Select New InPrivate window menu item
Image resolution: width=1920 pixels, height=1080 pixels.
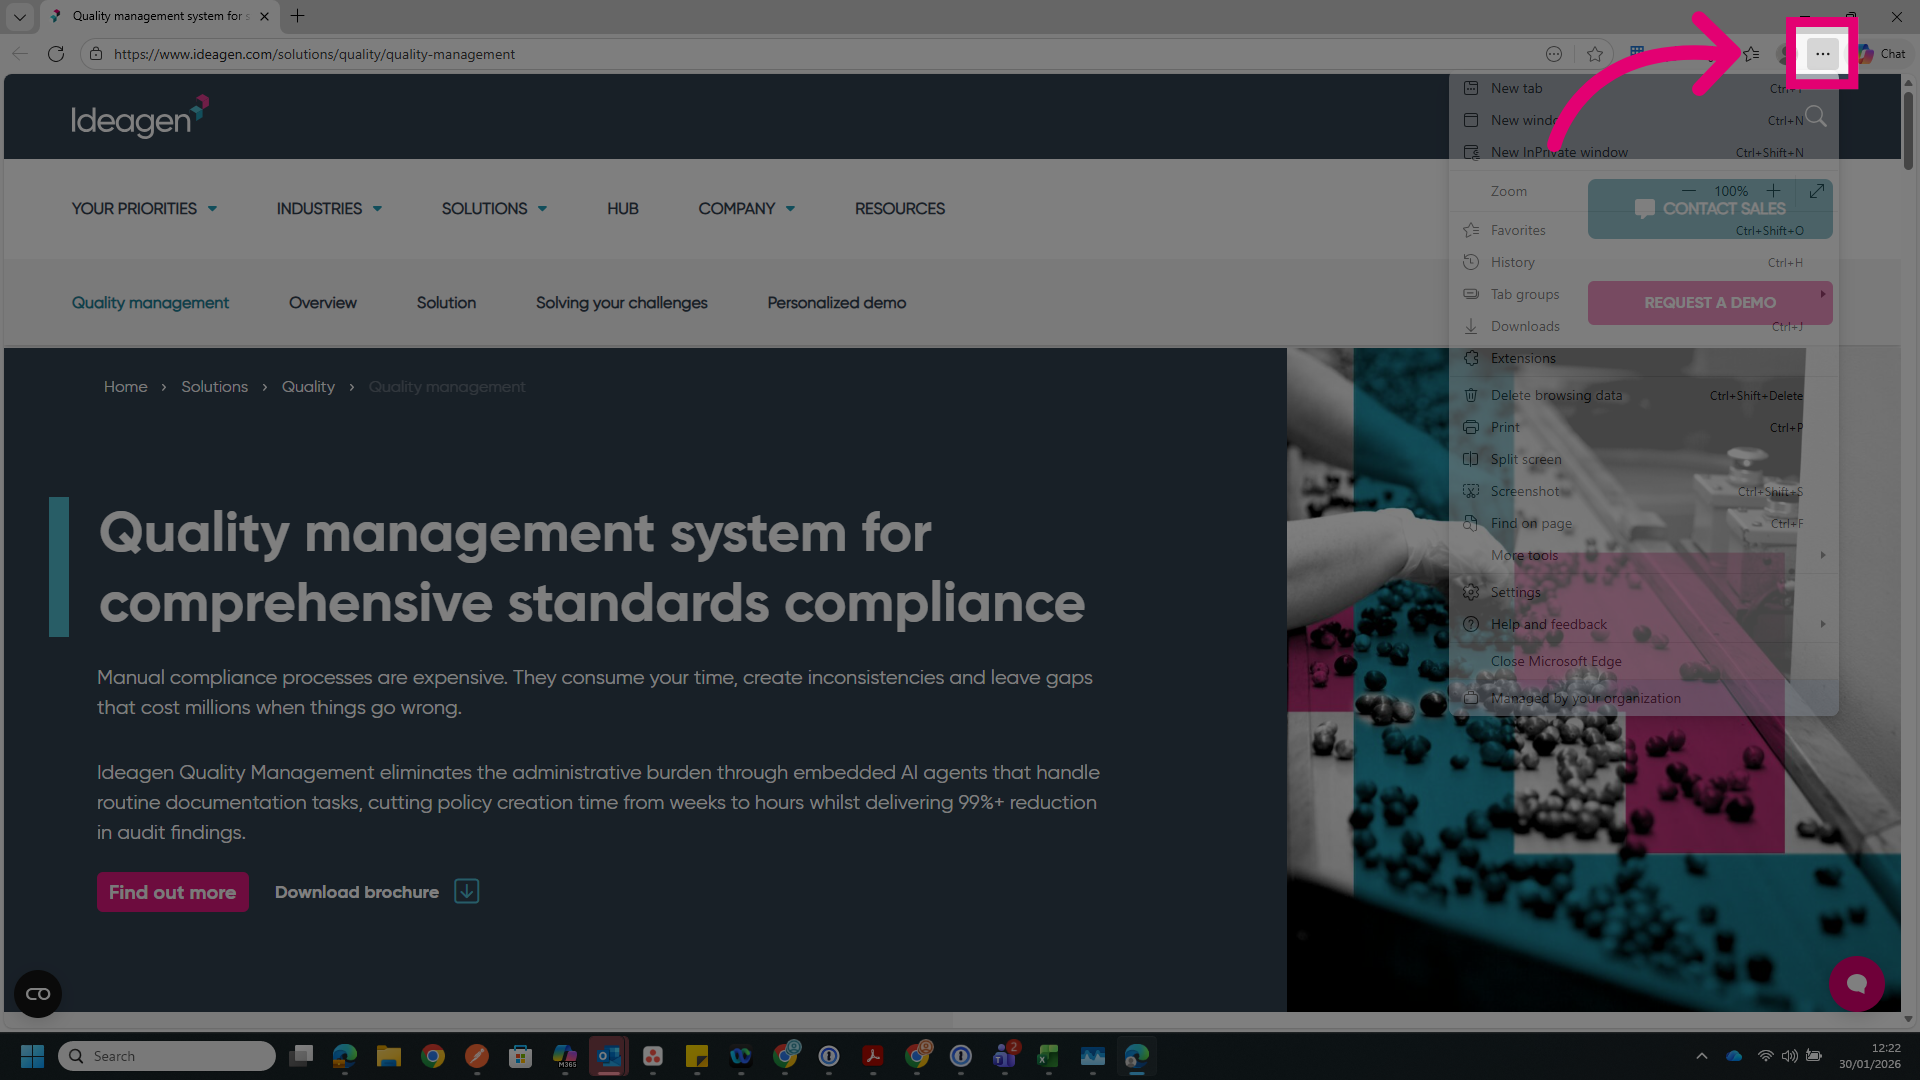pos(1643,152)
